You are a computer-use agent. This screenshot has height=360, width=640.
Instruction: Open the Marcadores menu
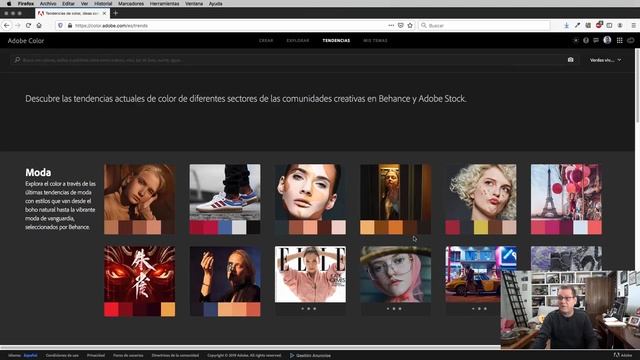[131, 3]
